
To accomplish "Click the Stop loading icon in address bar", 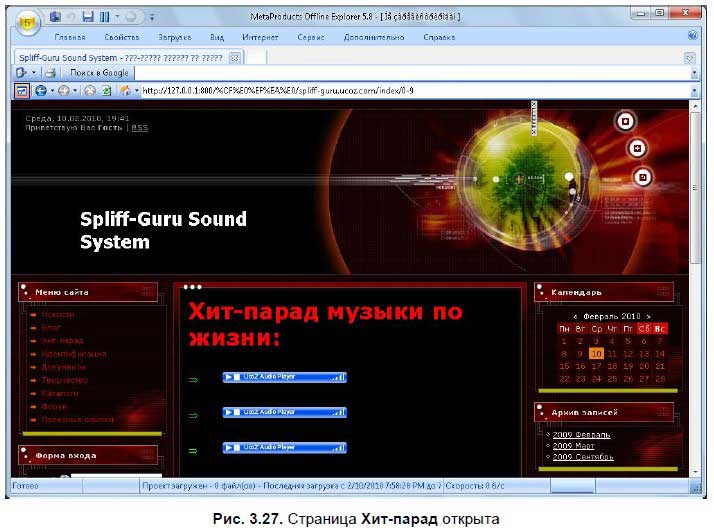I will [x=90, y=90].
